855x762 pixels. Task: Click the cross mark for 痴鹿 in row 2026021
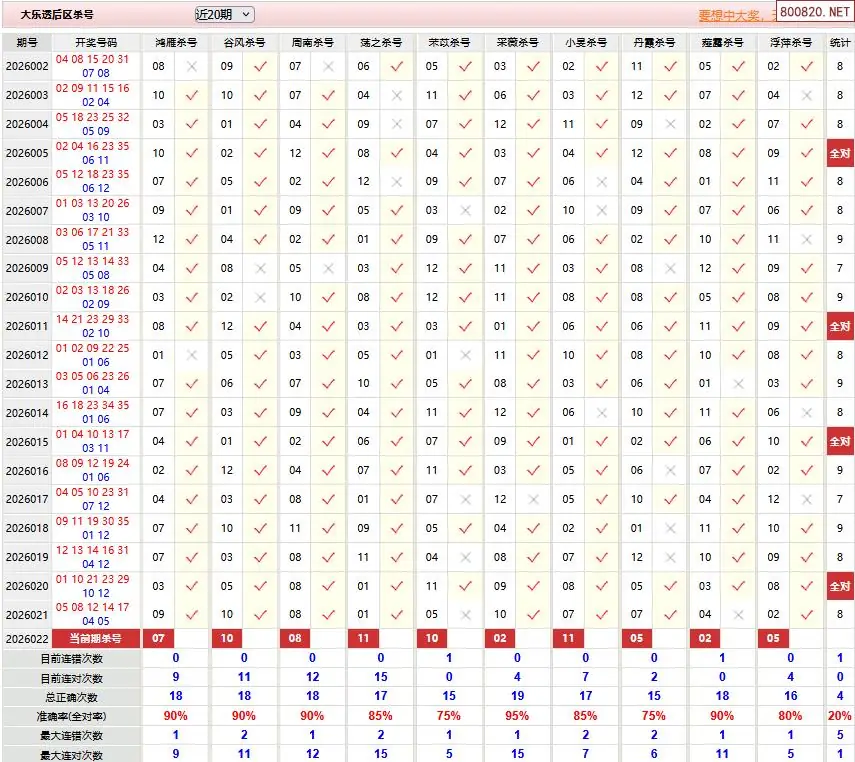coord(738,615)
